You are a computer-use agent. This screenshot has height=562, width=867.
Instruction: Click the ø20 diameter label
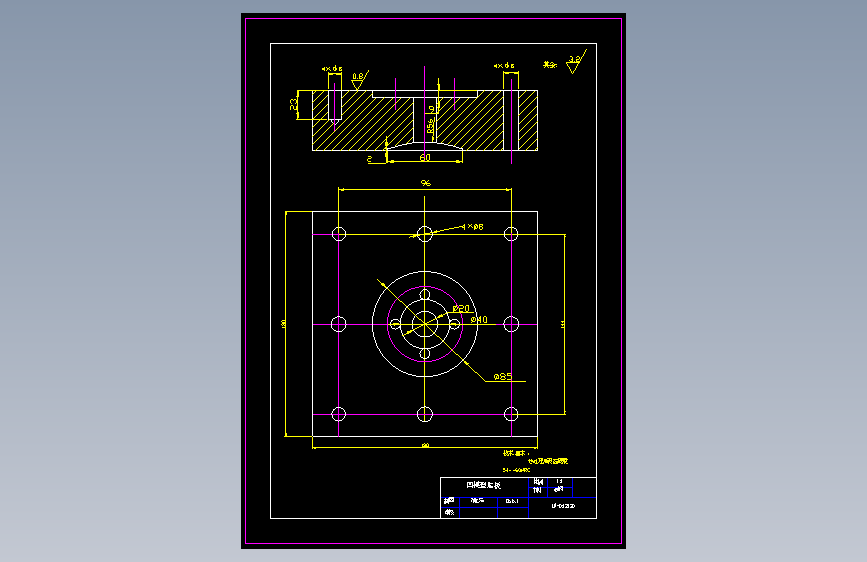tap(461, 308)
